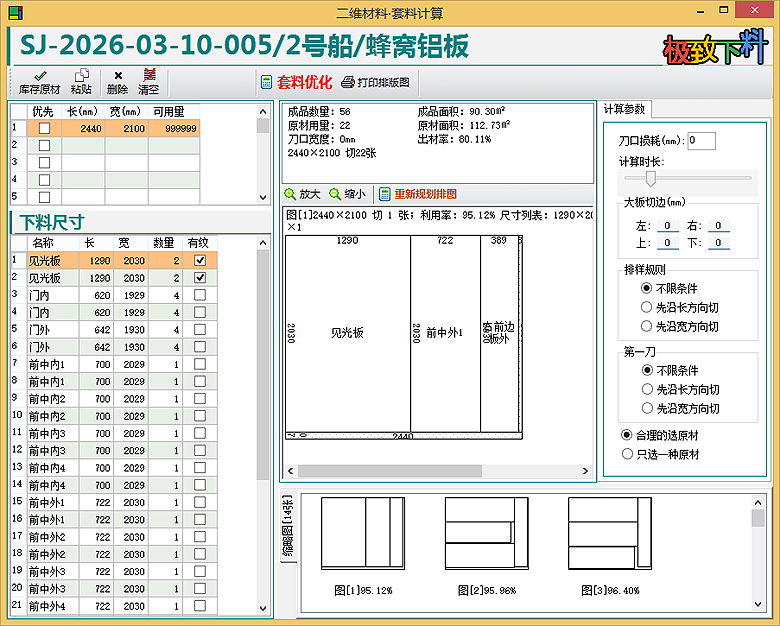Click down arrow of raw material list scrollbar

click(263, 198)
